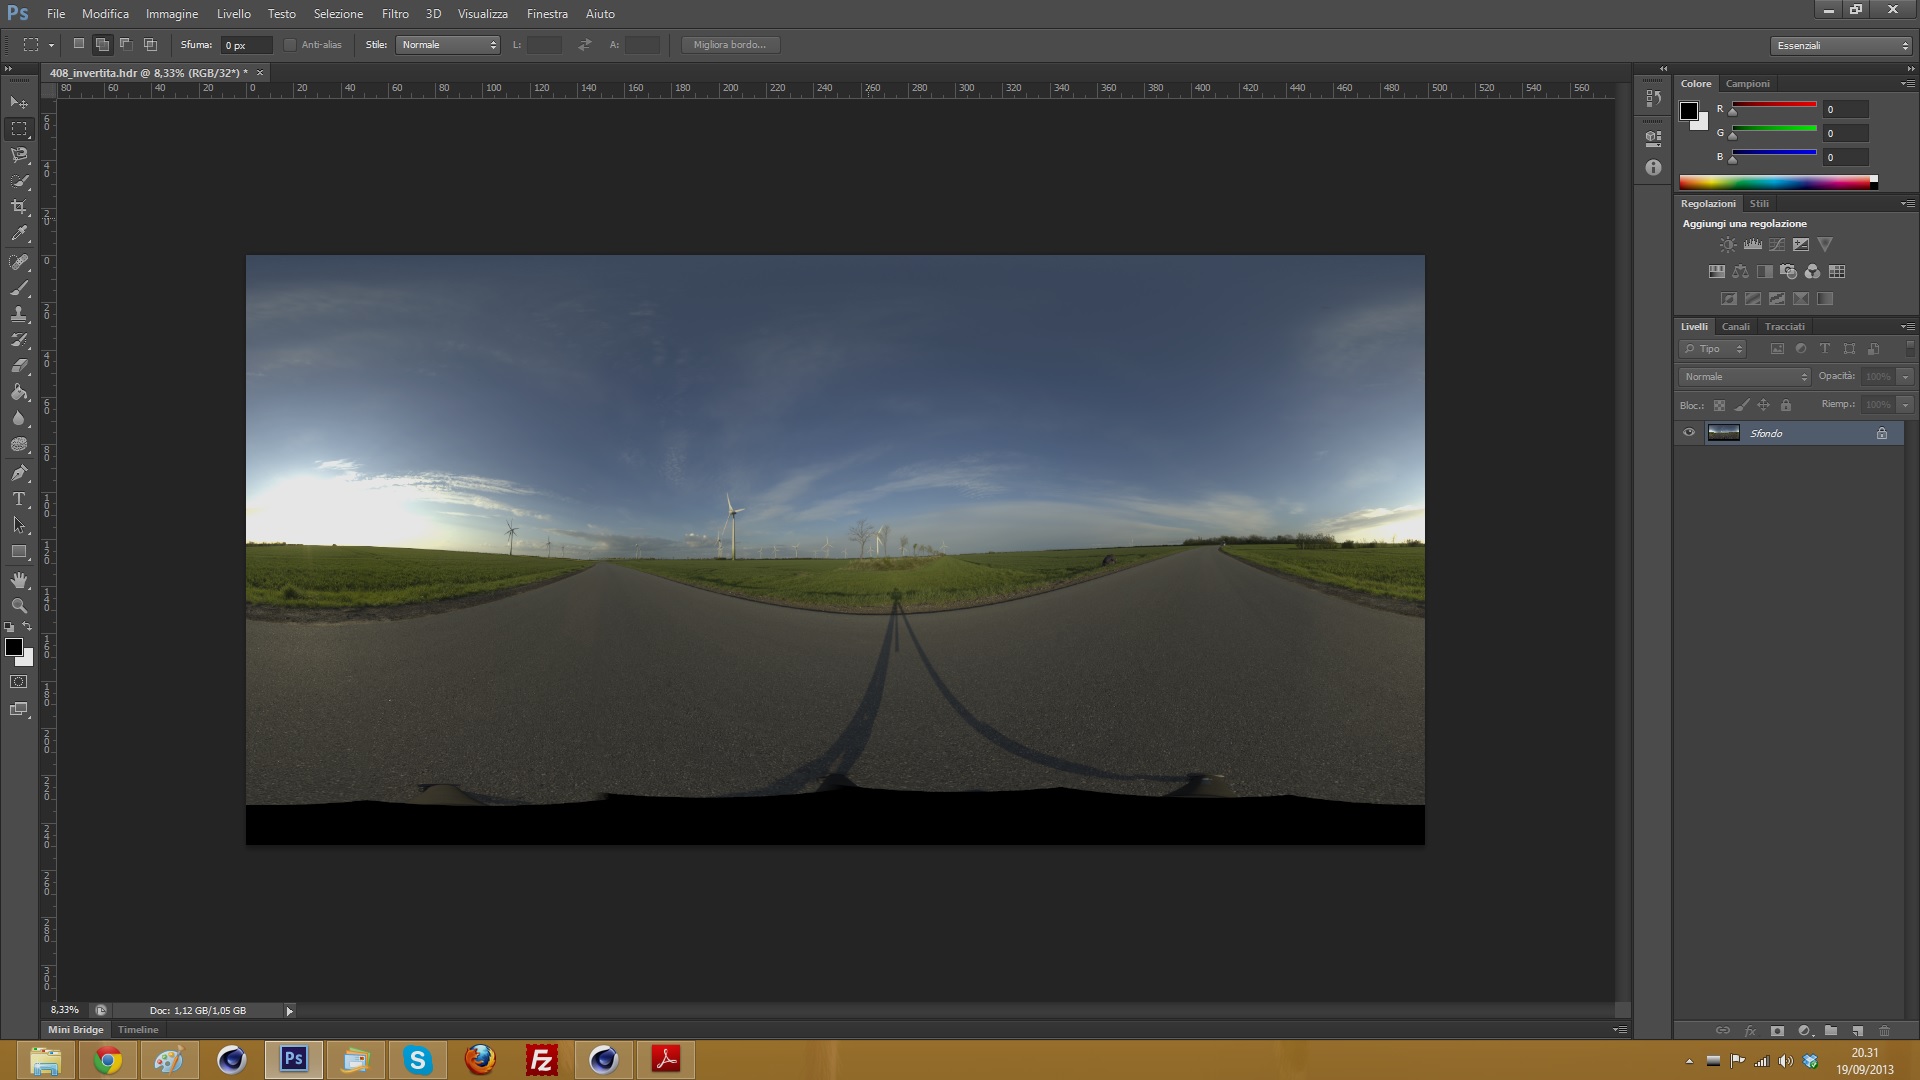1920x1080 pixels.
Task: Click the Migliora bordo button
Action: coord(729,45)
